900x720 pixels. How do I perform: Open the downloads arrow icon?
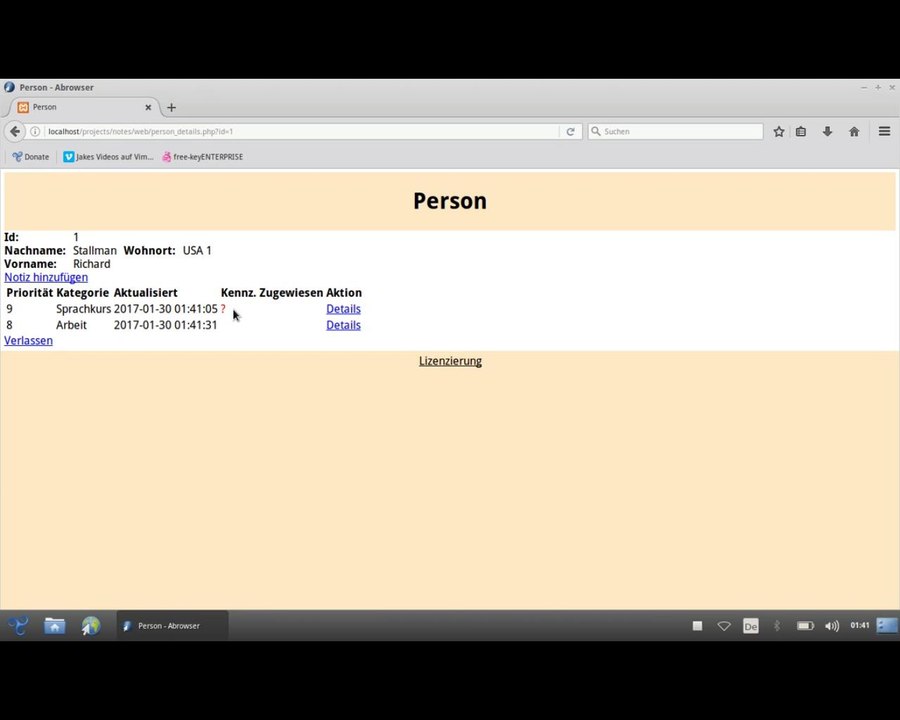tap(827, 131)
